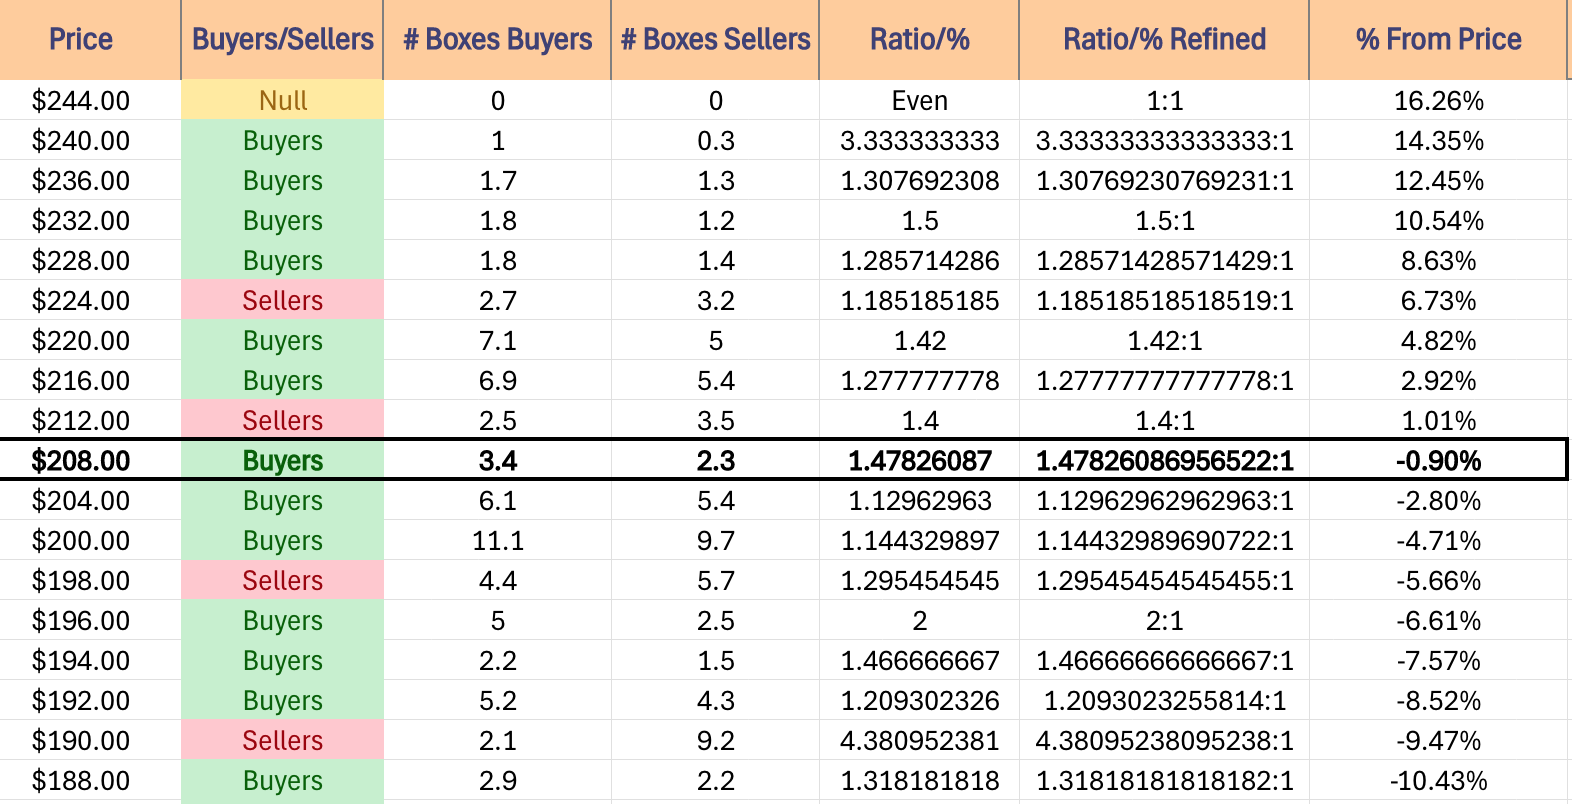Select the Buyers/Sellers column header
Screen dimensions: 1572x804
(x=282, y=40)
